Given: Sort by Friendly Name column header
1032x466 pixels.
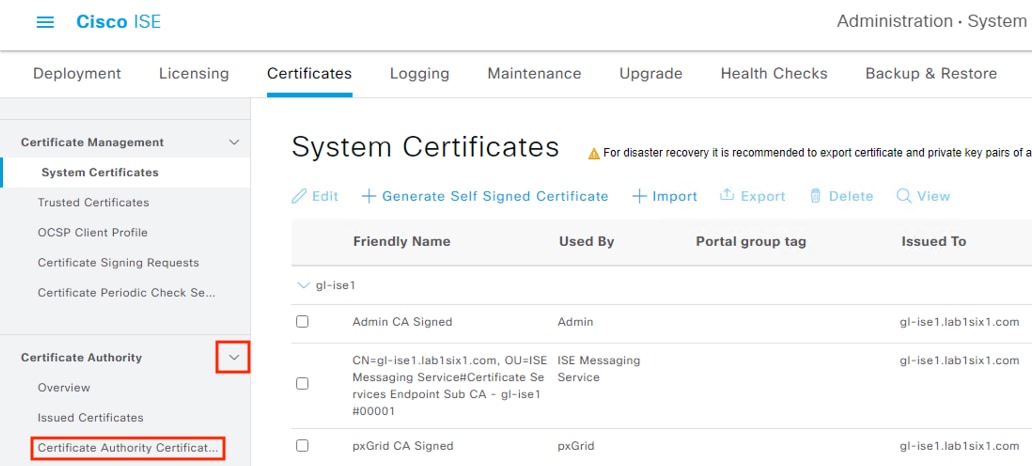Looking at the screenshot, I should [401, 242].
